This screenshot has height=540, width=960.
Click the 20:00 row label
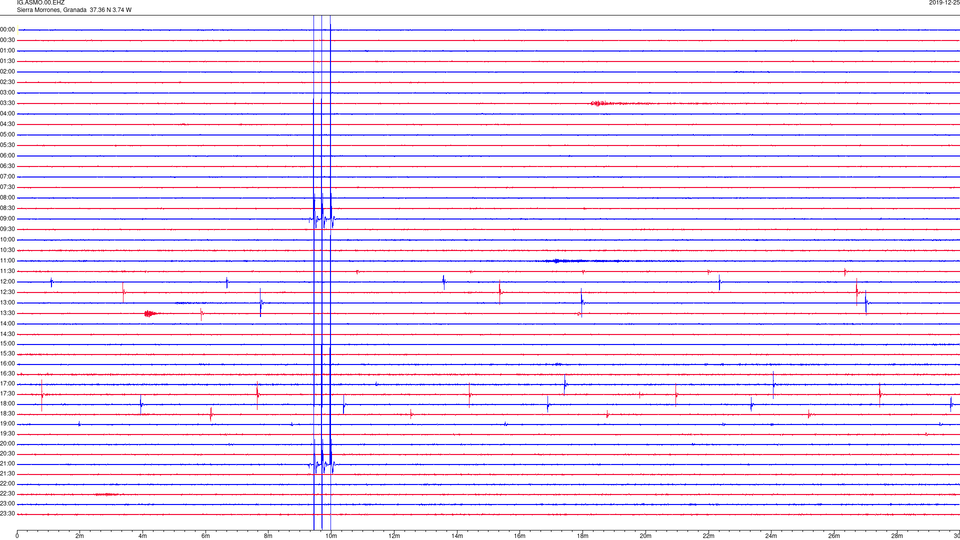(x=7, y=444)
